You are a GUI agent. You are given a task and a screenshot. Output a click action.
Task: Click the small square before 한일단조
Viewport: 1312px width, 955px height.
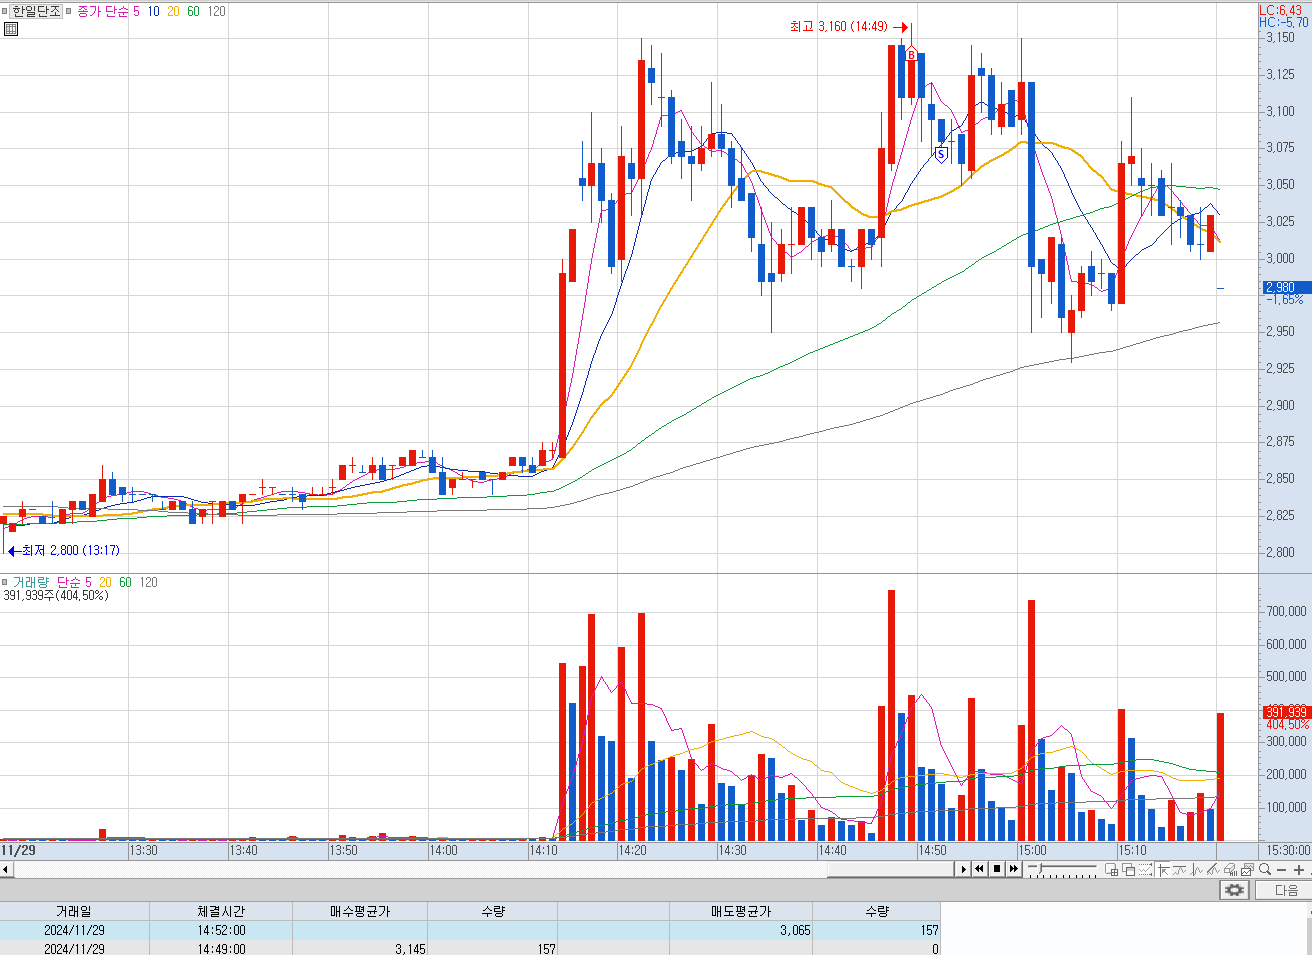point(5,11)
